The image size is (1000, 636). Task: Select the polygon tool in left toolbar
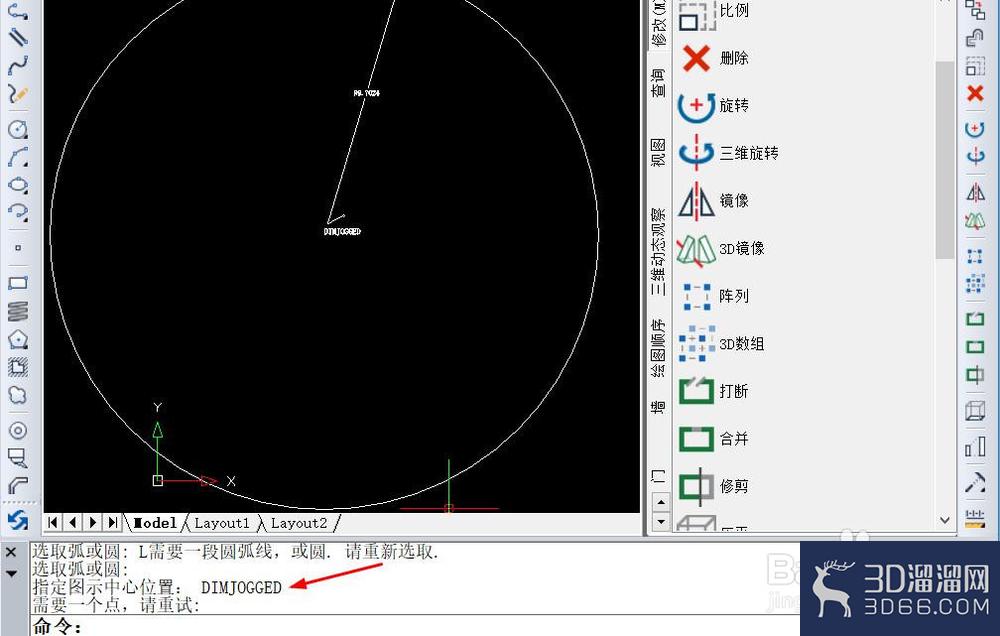tap(18, 339)
